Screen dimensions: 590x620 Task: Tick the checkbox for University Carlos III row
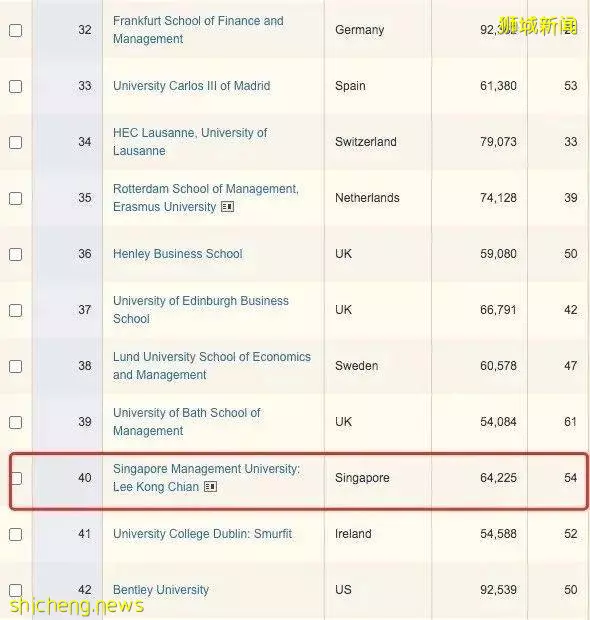pos(15,86)
